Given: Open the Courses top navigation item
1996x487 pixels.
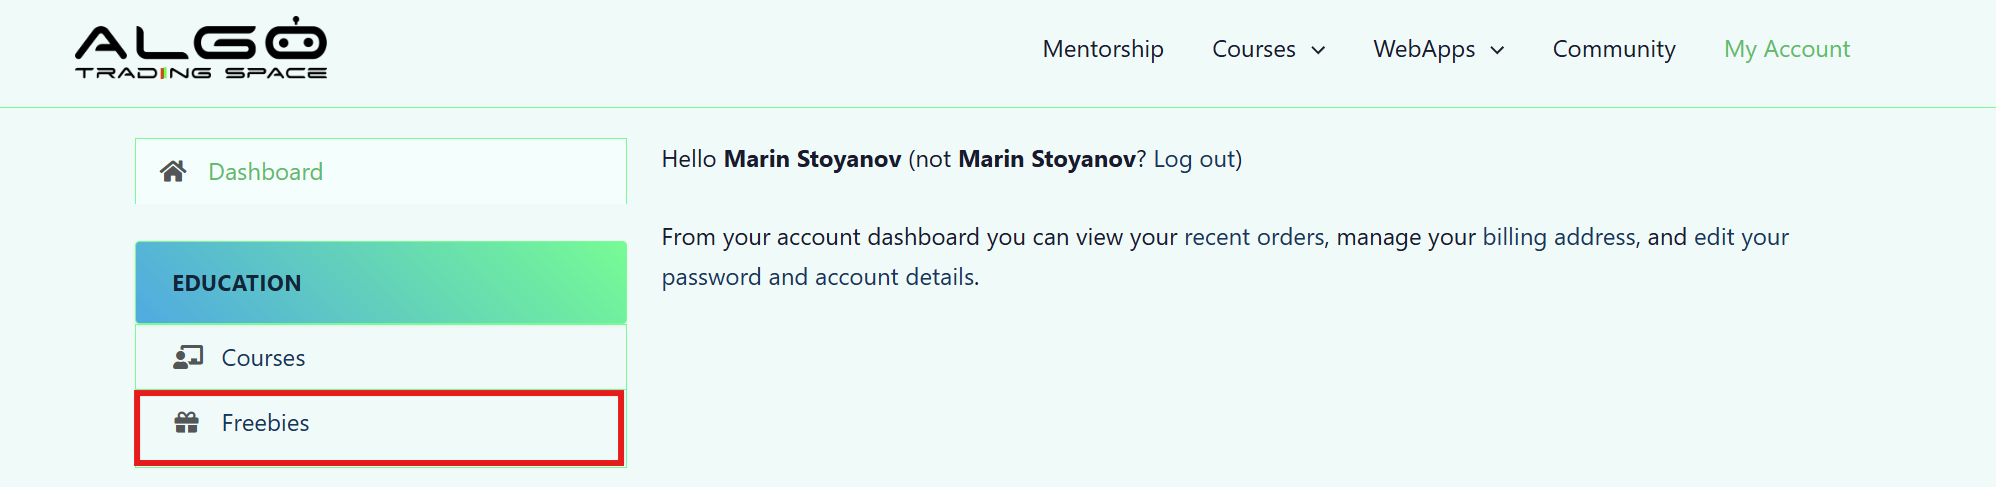Looking at the screenshot, I should click(1253, 49).
